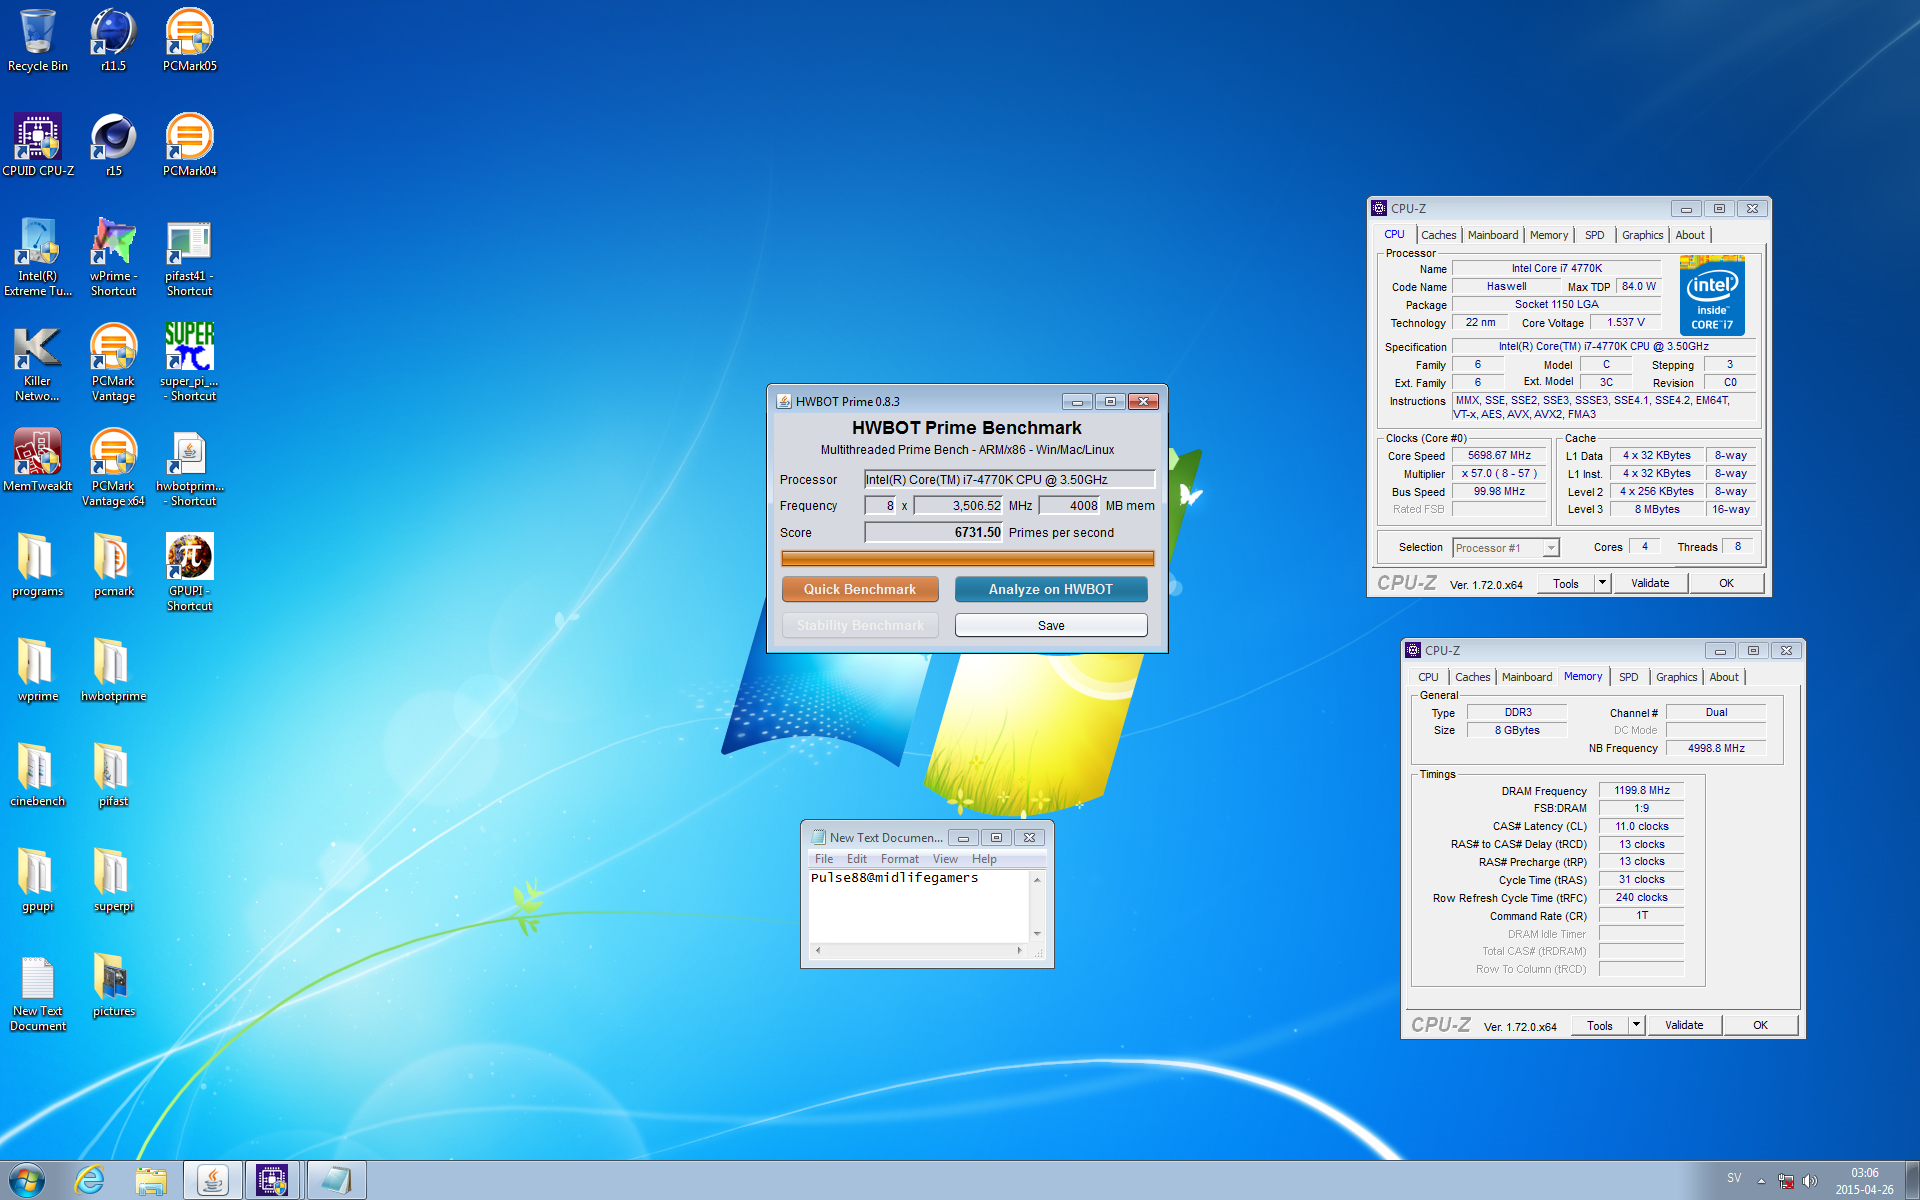Switch to the Java HWBOT Prime taskbar button
The height and width of the screenshot is (1200, 1920).
(212, 1180)
